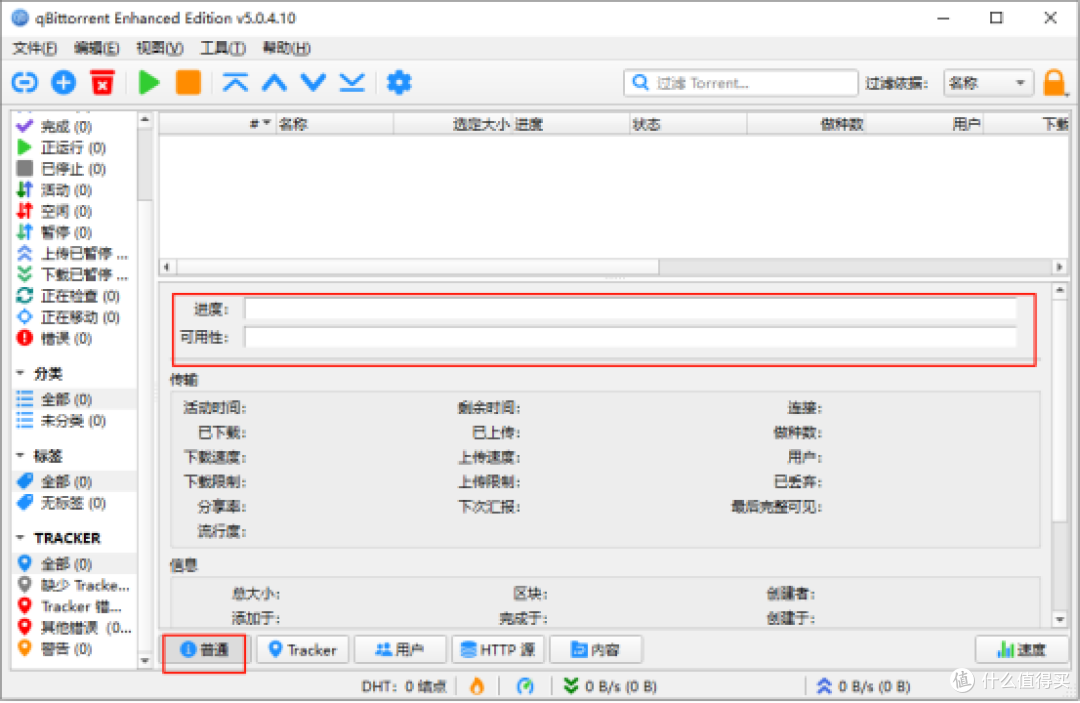Open options with the gear icon
This screenshot has width=1080, height=703.
(x=399, y=83)
